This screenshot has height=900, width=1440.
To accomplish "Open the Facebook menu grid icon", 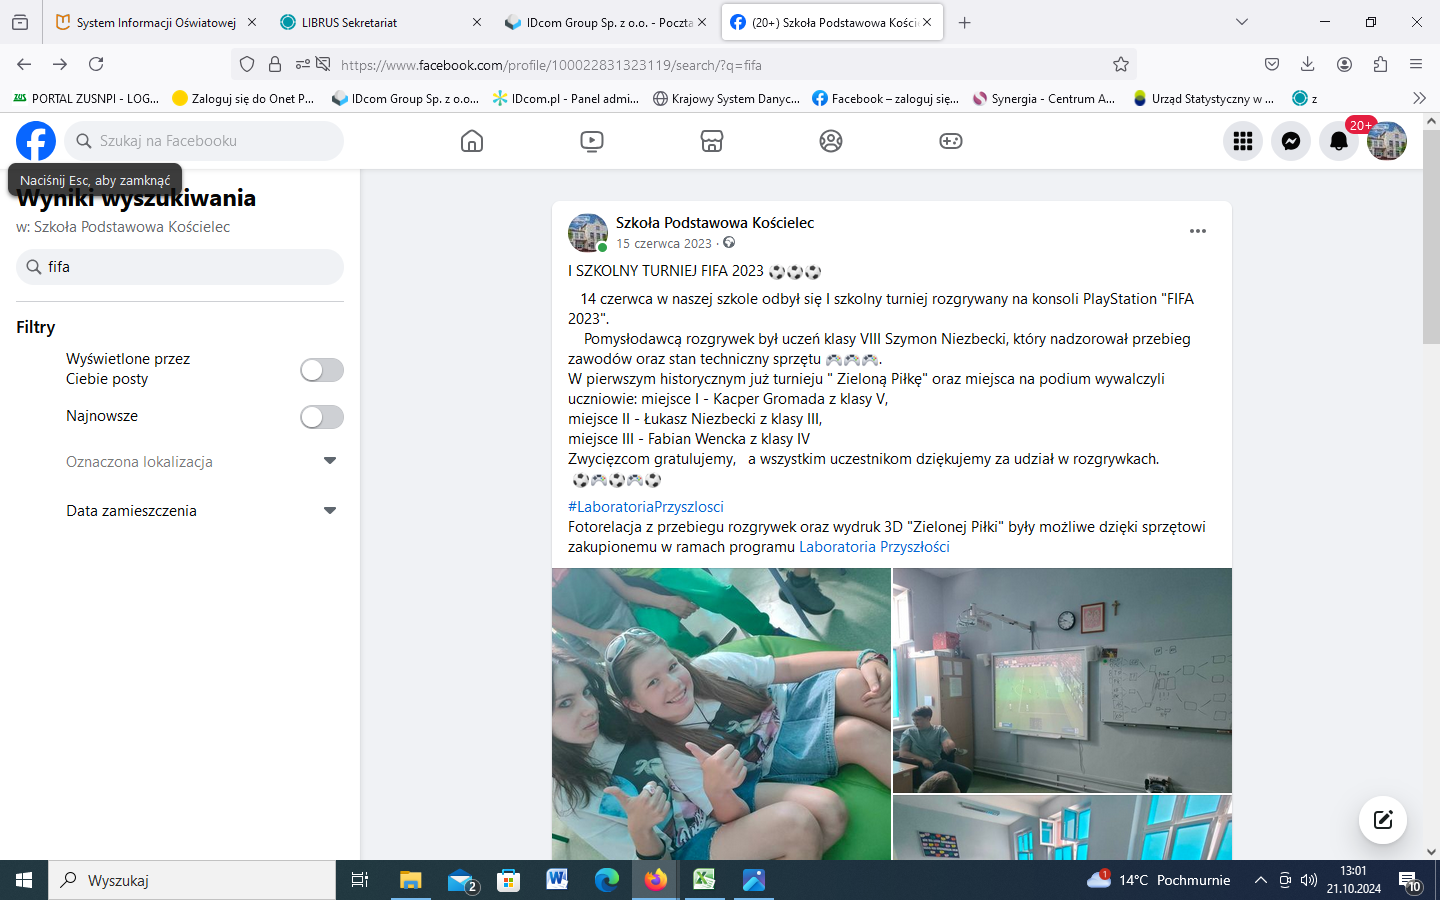I will click(1243, 141).
